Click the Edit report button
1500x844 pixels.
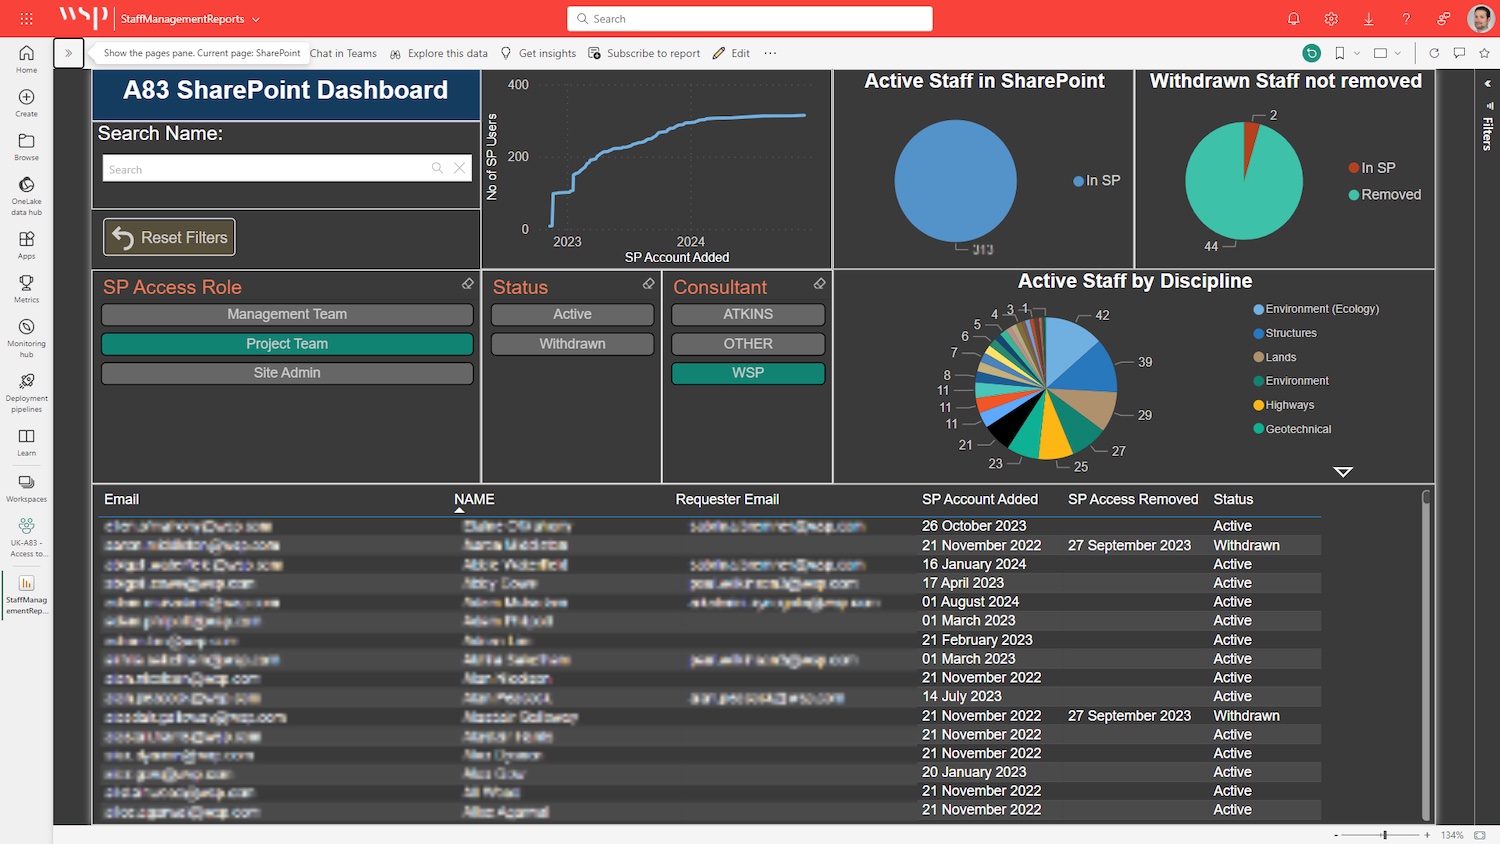point(731,53)
